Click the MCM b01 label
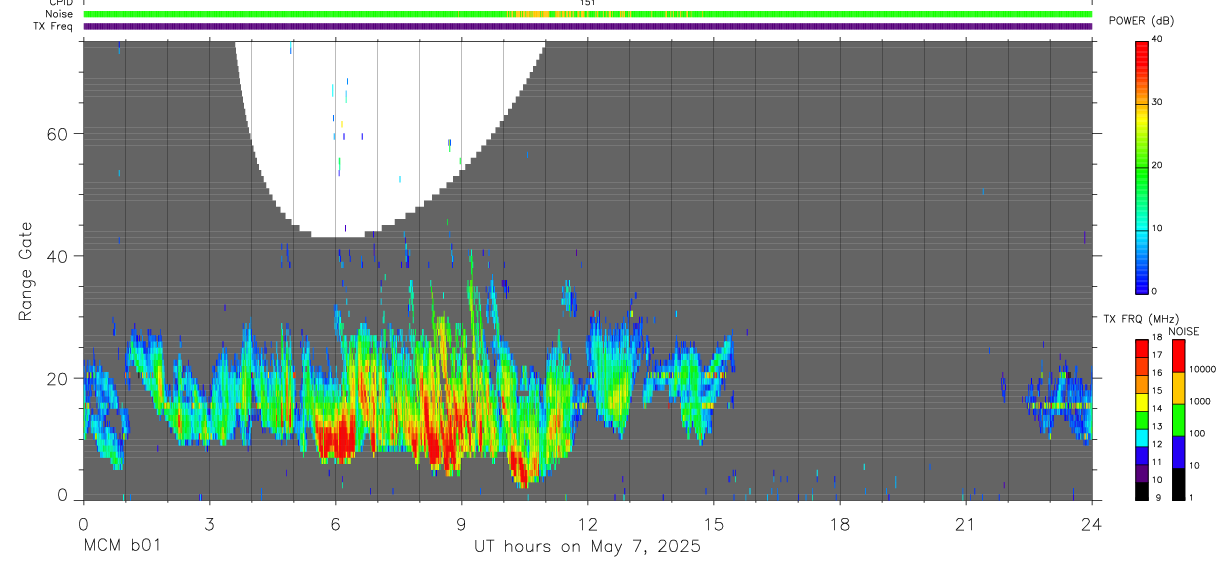 pos(121,546)
